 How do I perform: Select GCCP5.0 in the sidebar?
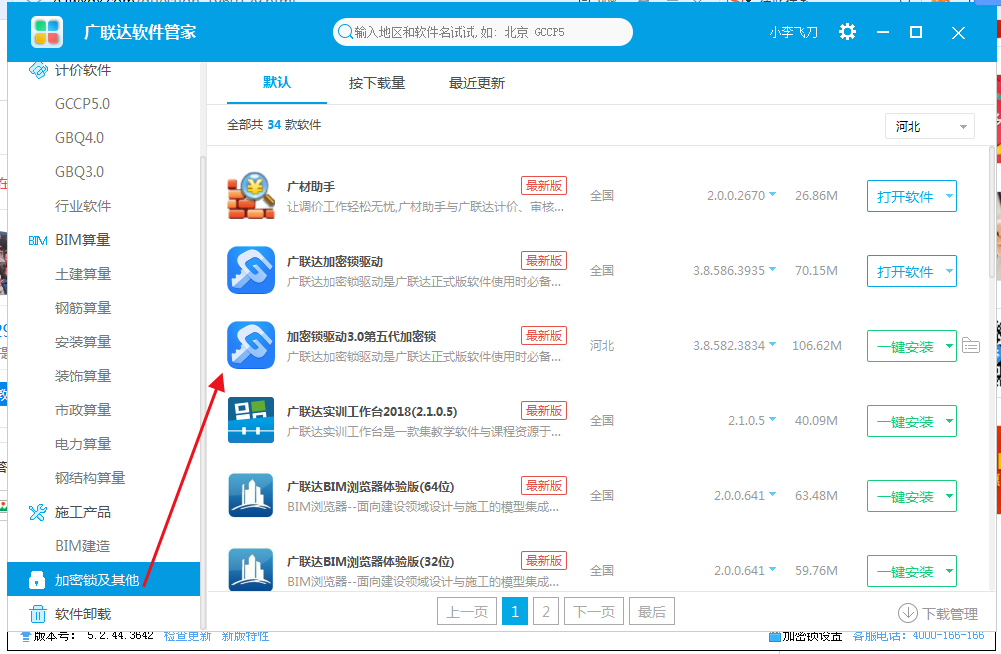pos(82,103)
